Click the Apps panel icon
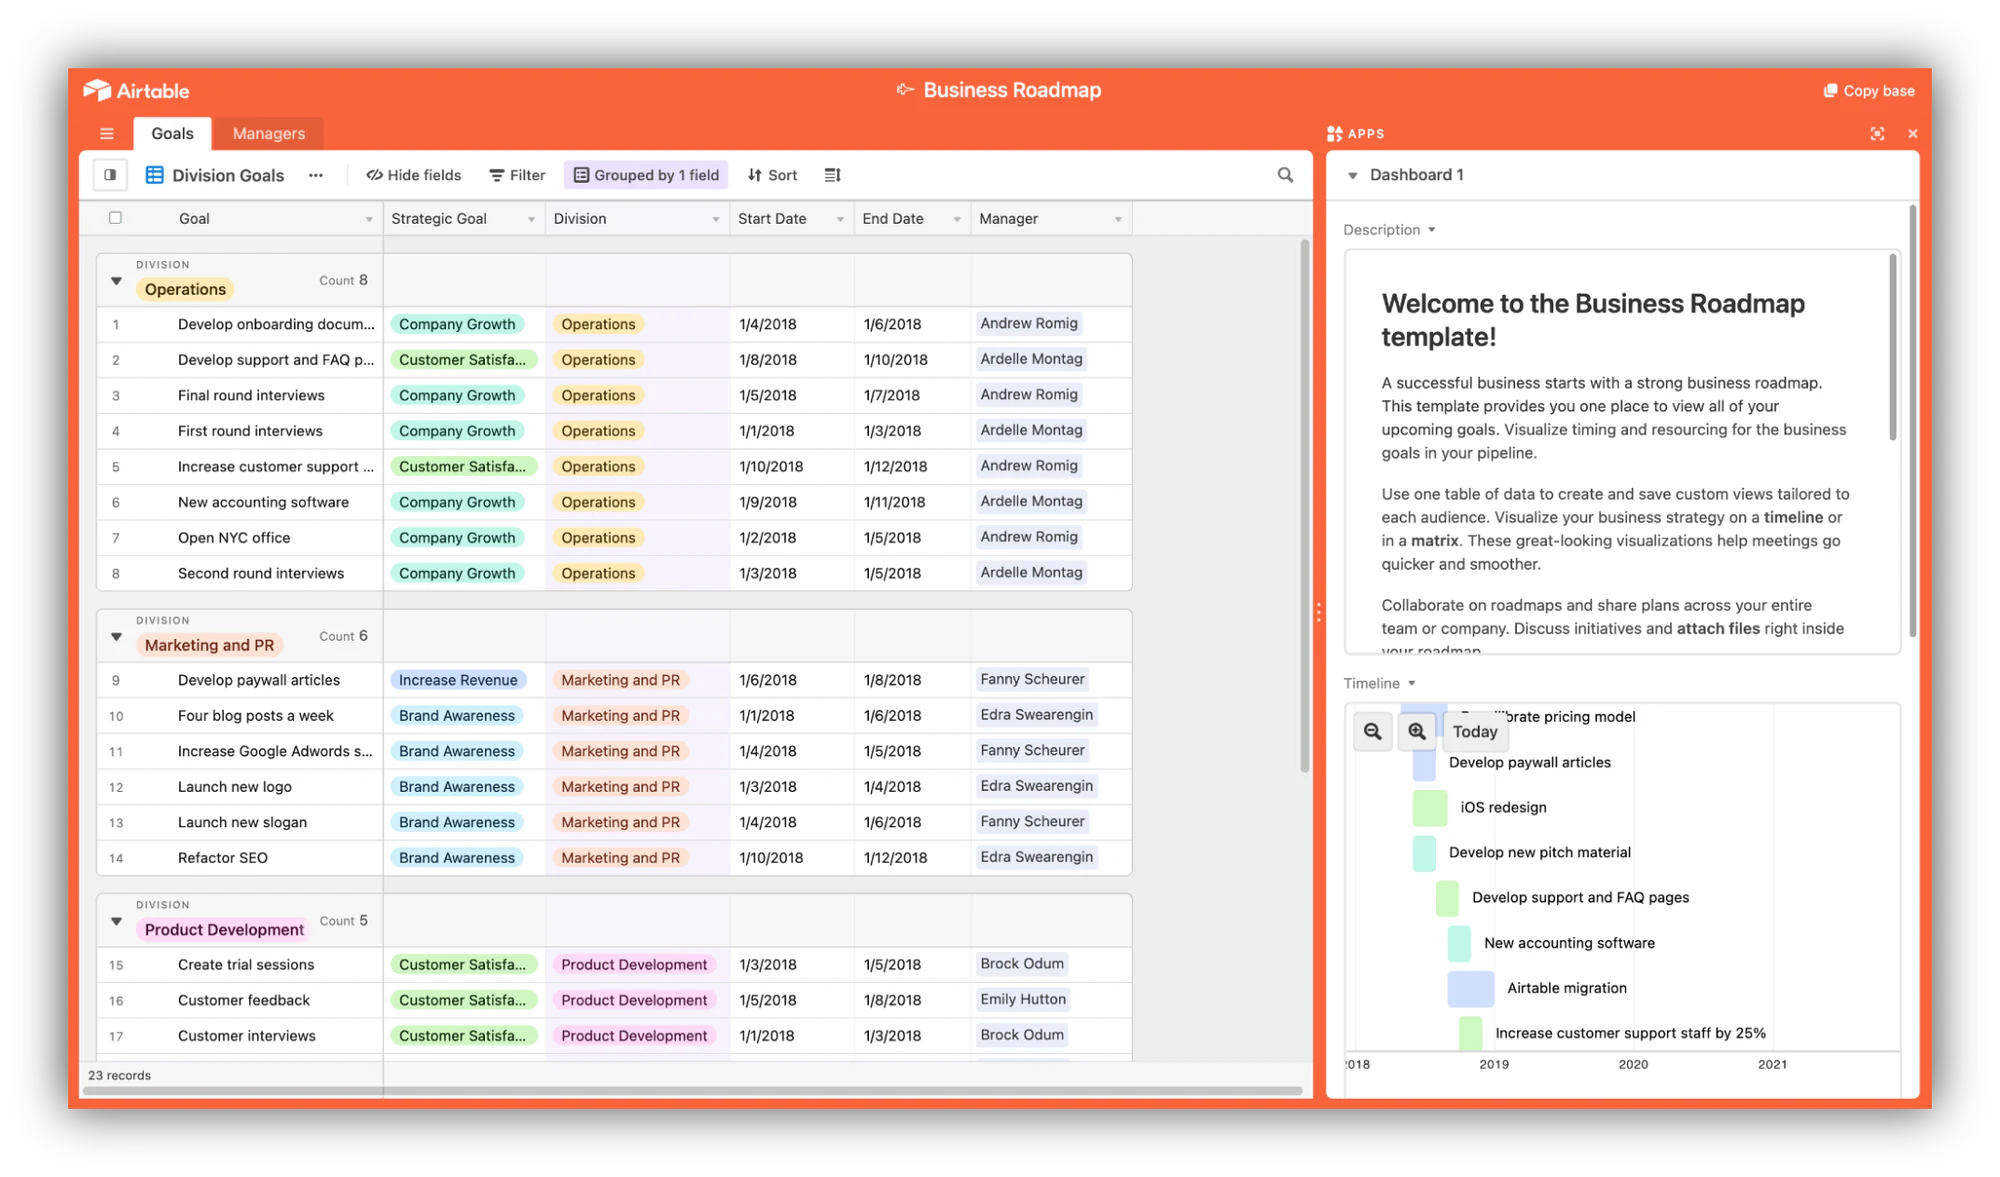 coord(1334,134)
